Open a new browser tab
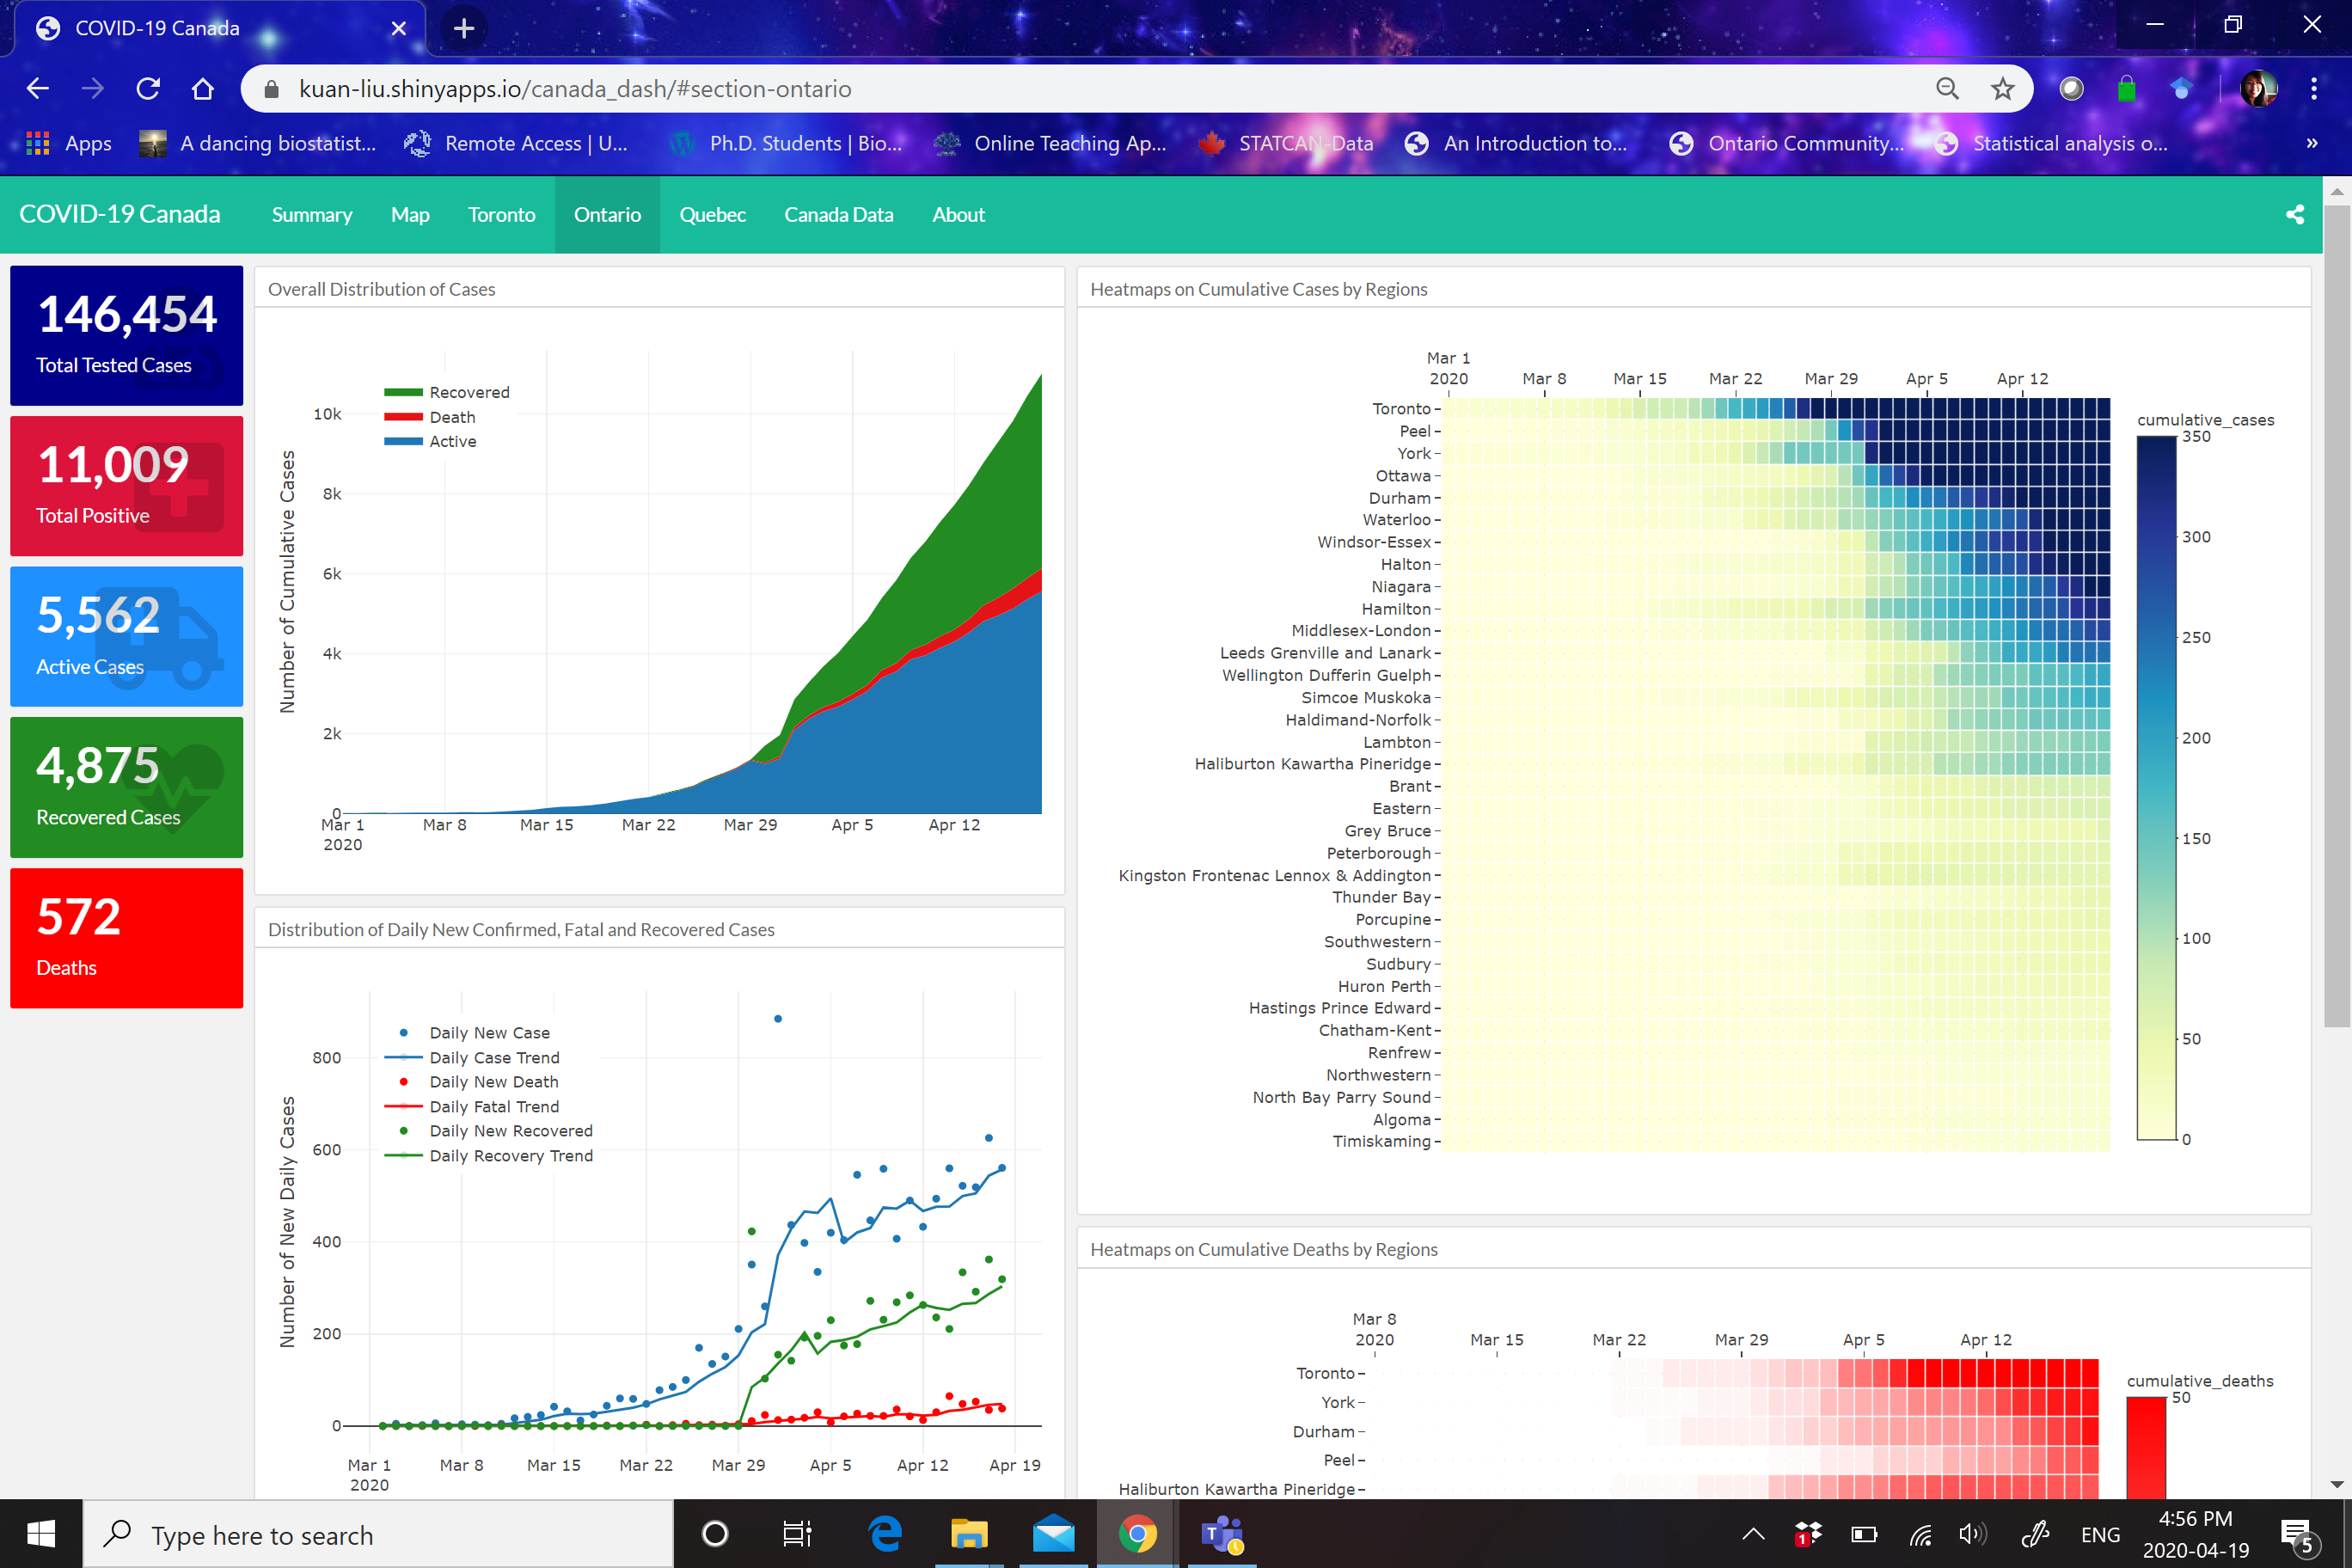 click(464, 28)
